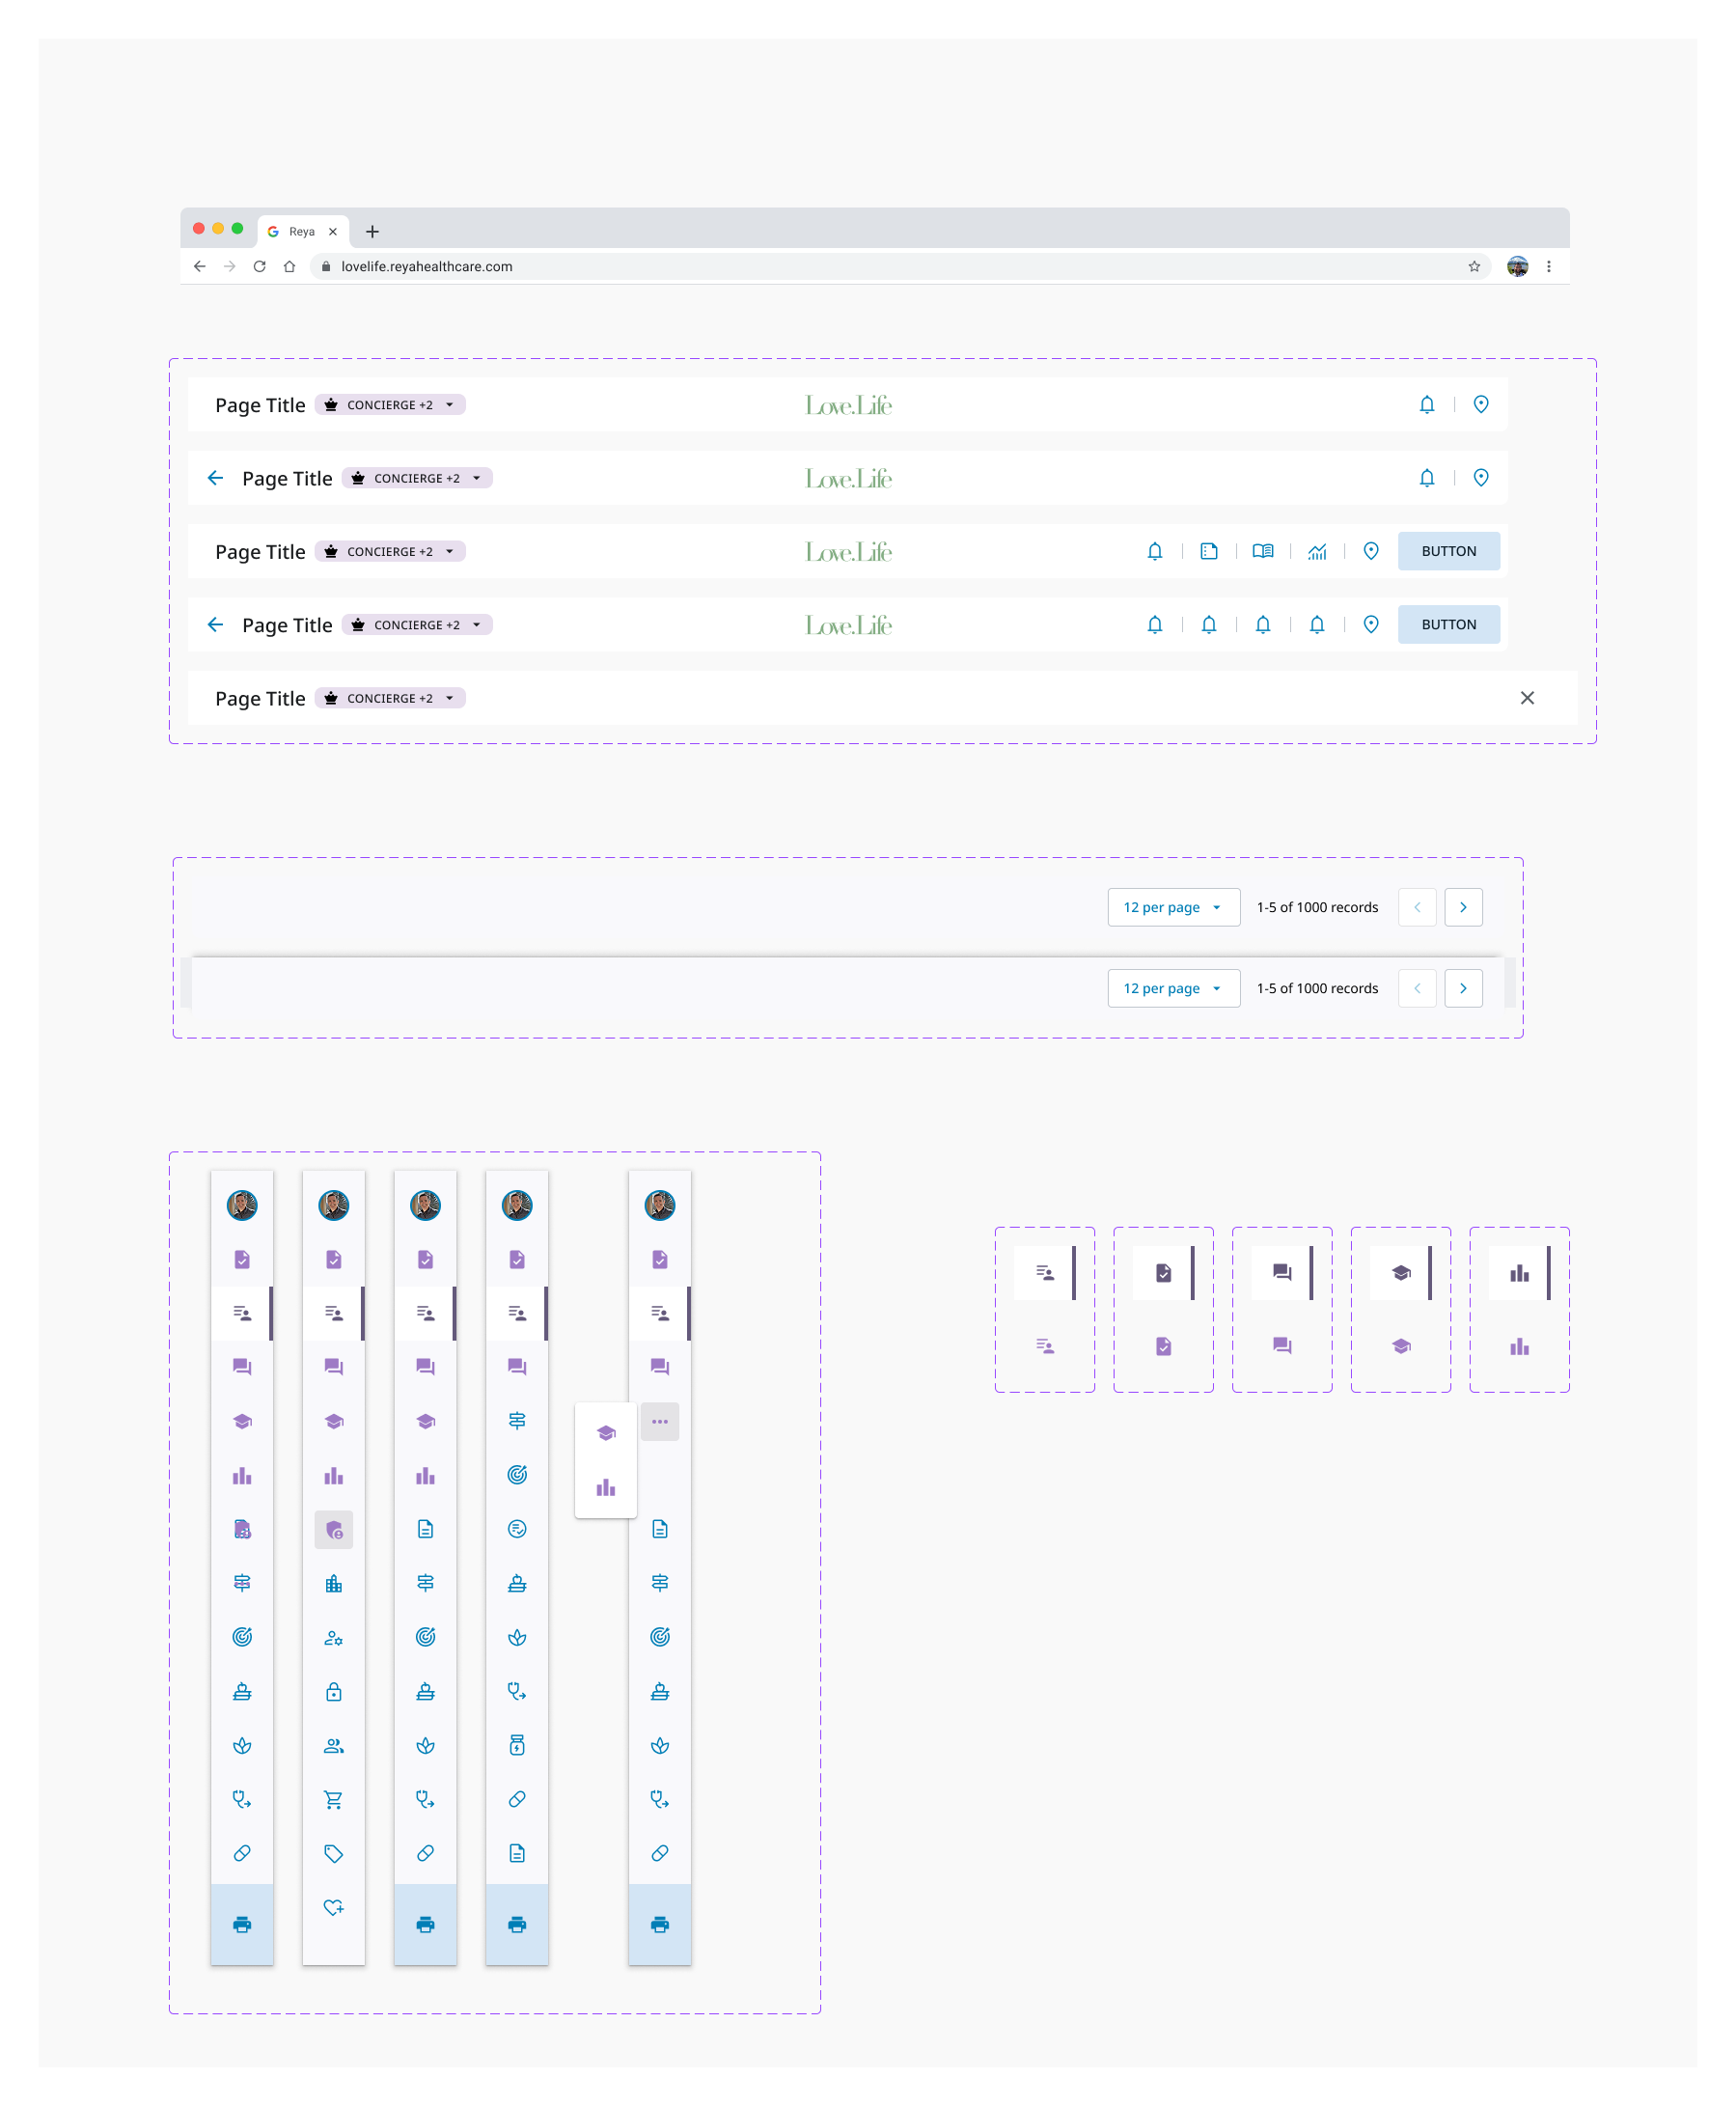Reload the page in the browser
The image size is (1736, 2106).
coord(259,266)
